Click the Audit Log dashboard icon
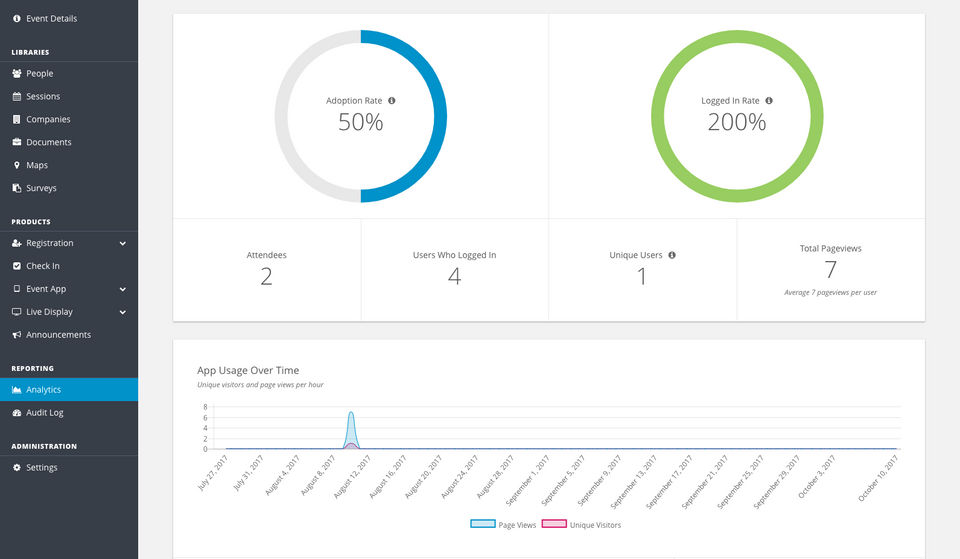This screenshot has width=960, height=559. pyautogui.click(x=17, y=413)
